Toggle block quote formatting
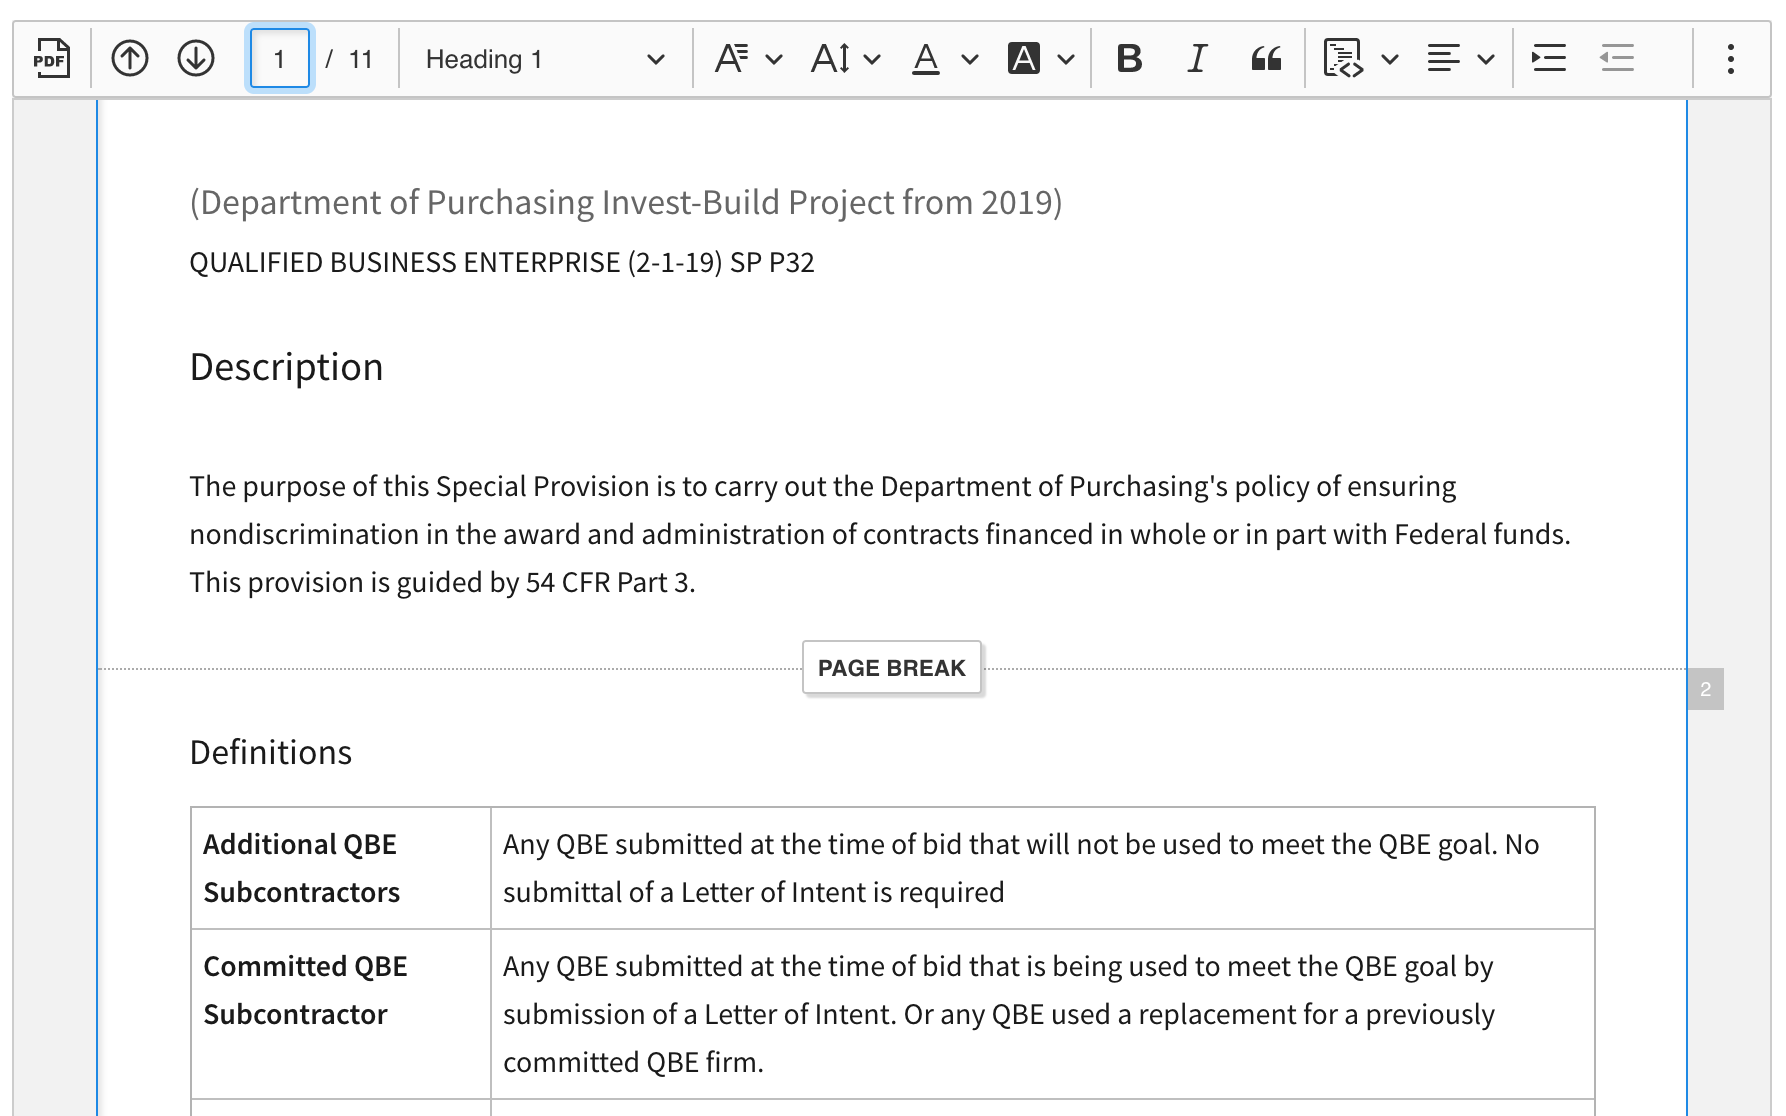Screen dimensions: 1786x1116 pyautogui.click(x=1266, y=59)
